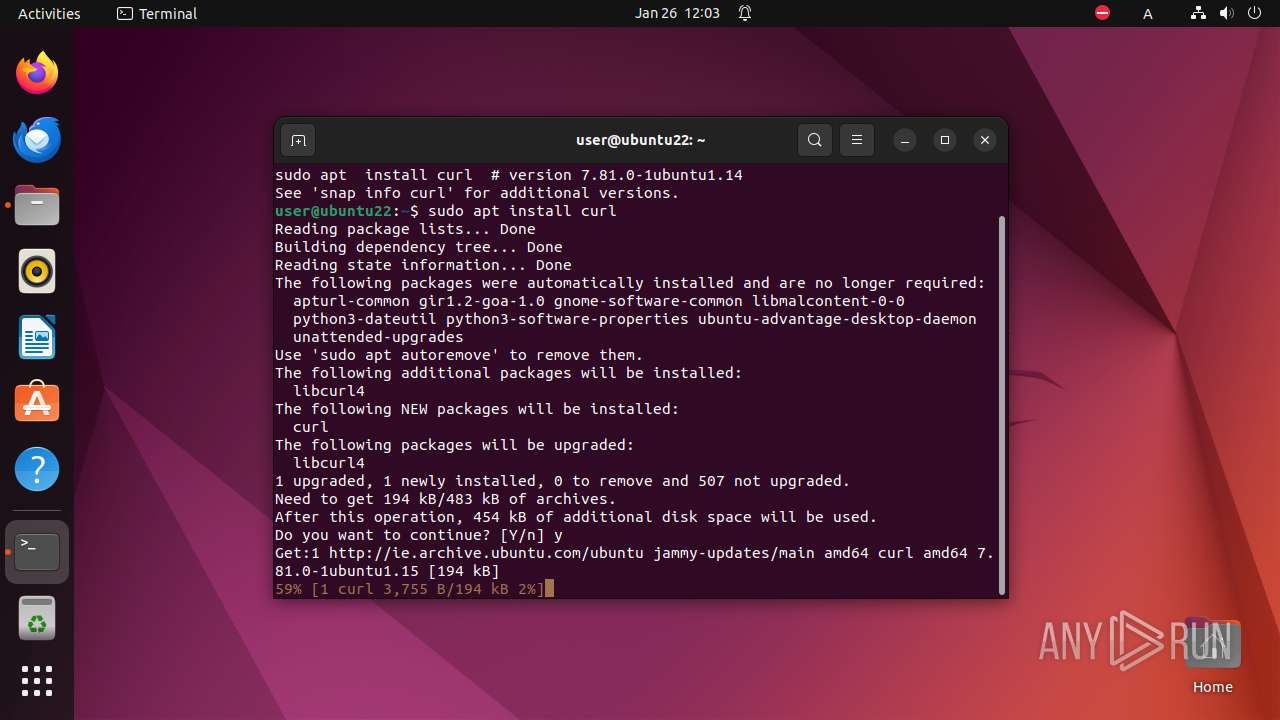
Task: Click the network status icon
Action: tap(1198, 13)
